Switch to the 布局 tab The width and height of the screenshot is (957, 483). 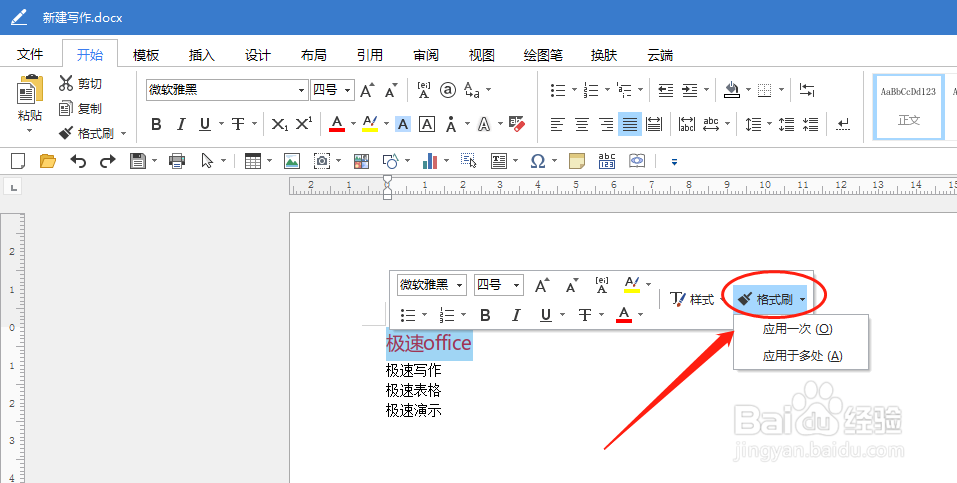[x=314, y=55]
